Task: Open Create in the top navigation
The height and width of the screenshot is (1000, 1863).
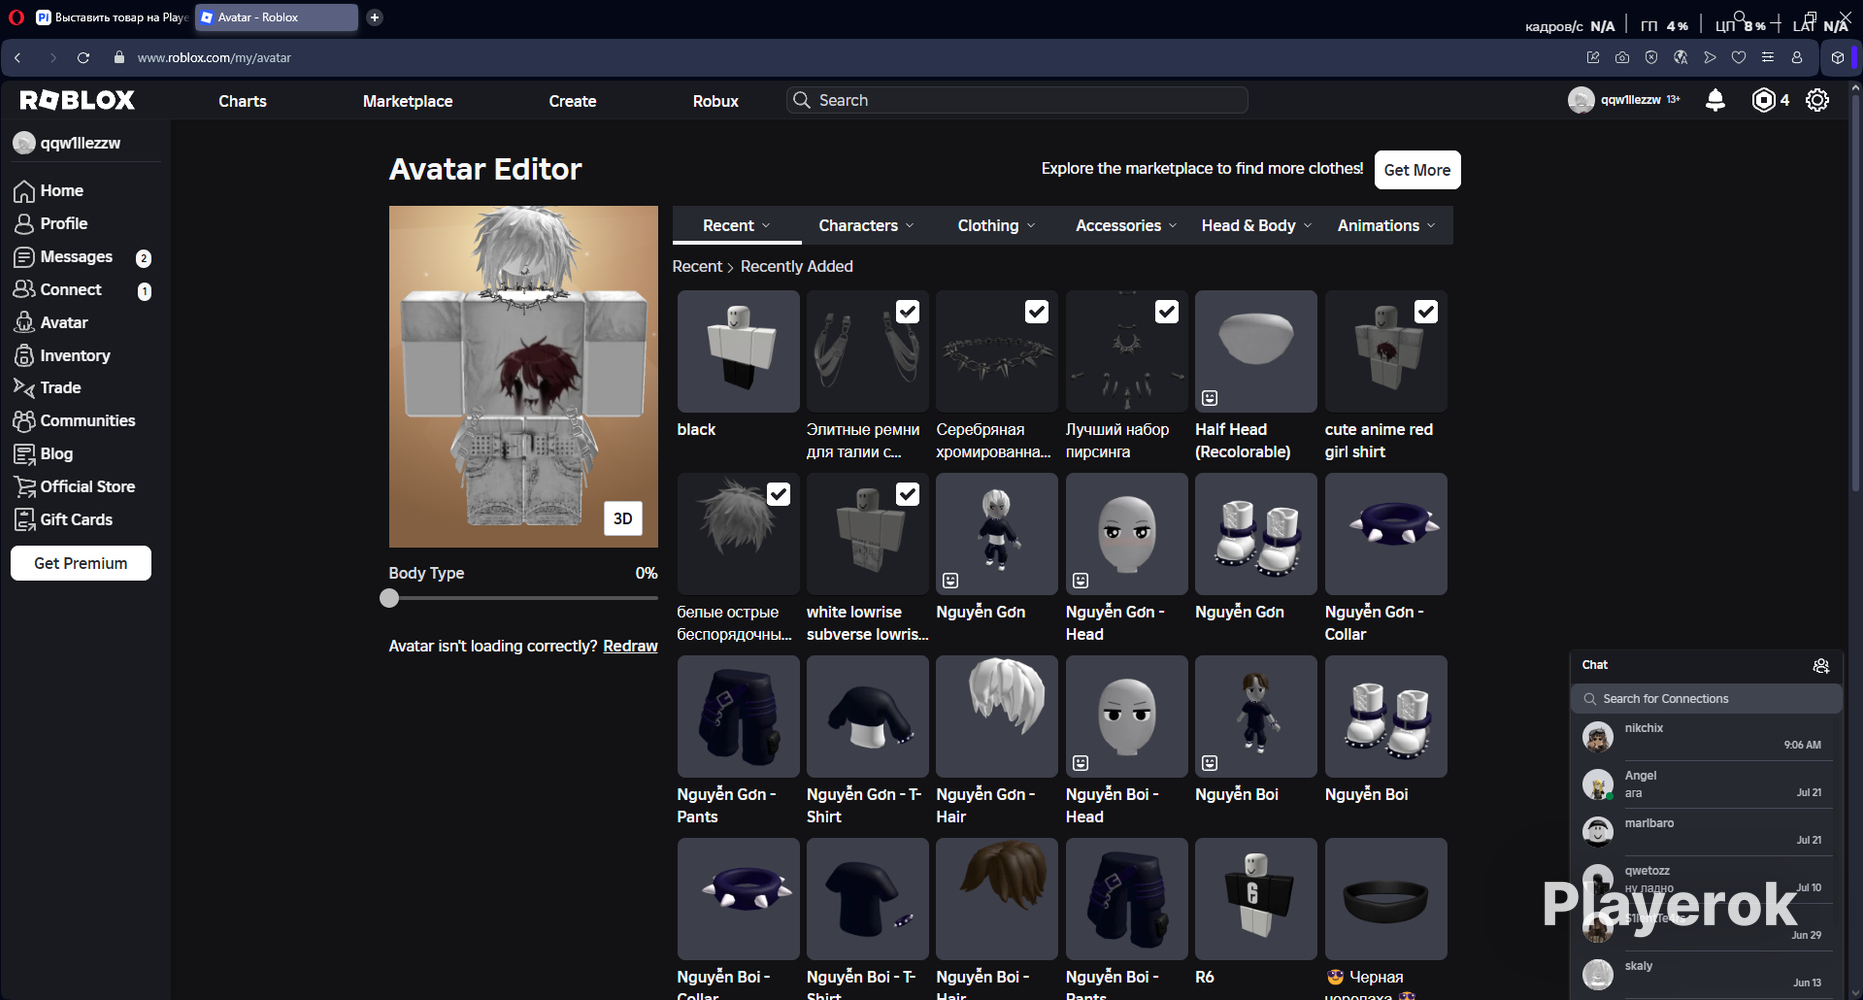Action: tap(573, 101)
